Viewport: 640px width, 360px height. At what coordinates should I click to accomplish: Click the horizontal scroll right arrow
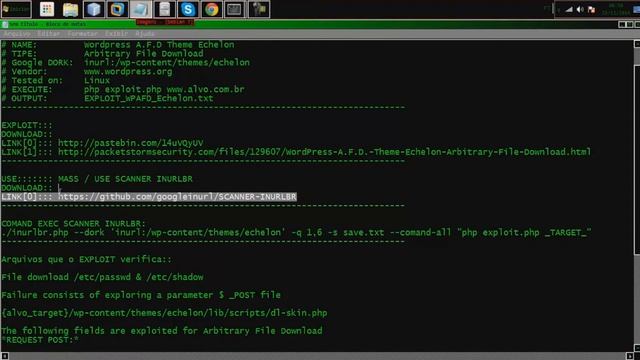[x=630, y=356]
